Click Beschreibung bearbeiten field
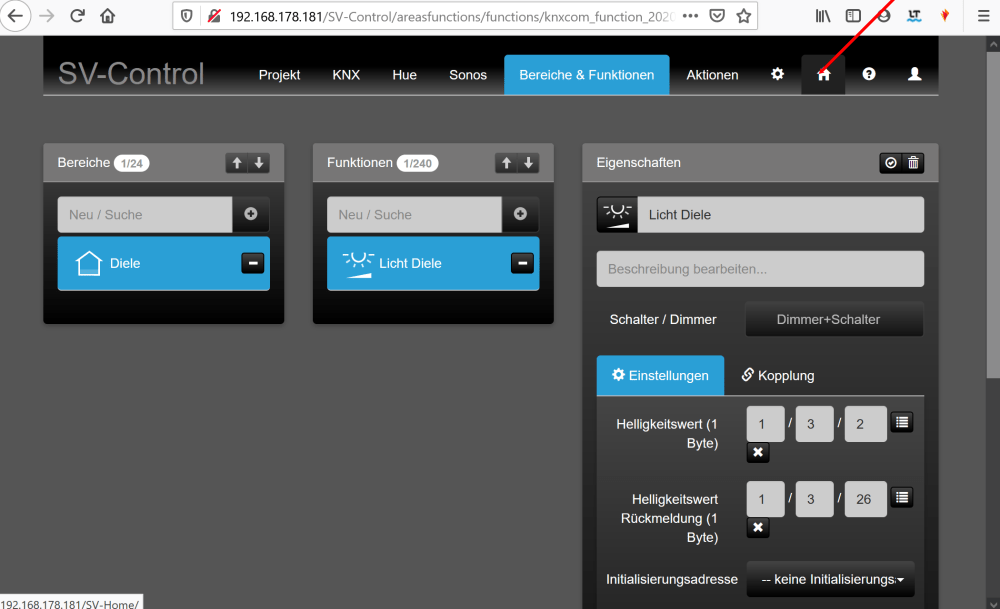This screenshot has width=1000, height=609. coord(760,268)
